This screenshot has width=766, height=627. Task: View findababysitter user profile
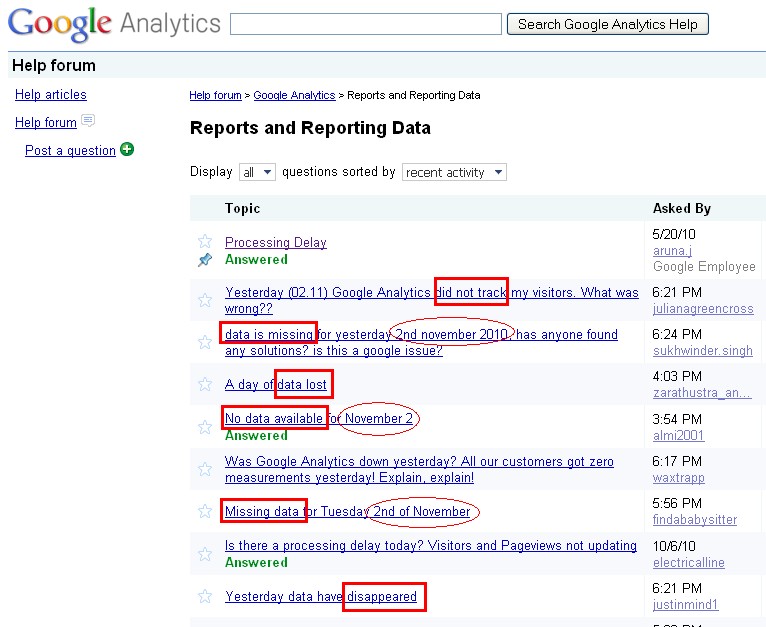[695, 519]
